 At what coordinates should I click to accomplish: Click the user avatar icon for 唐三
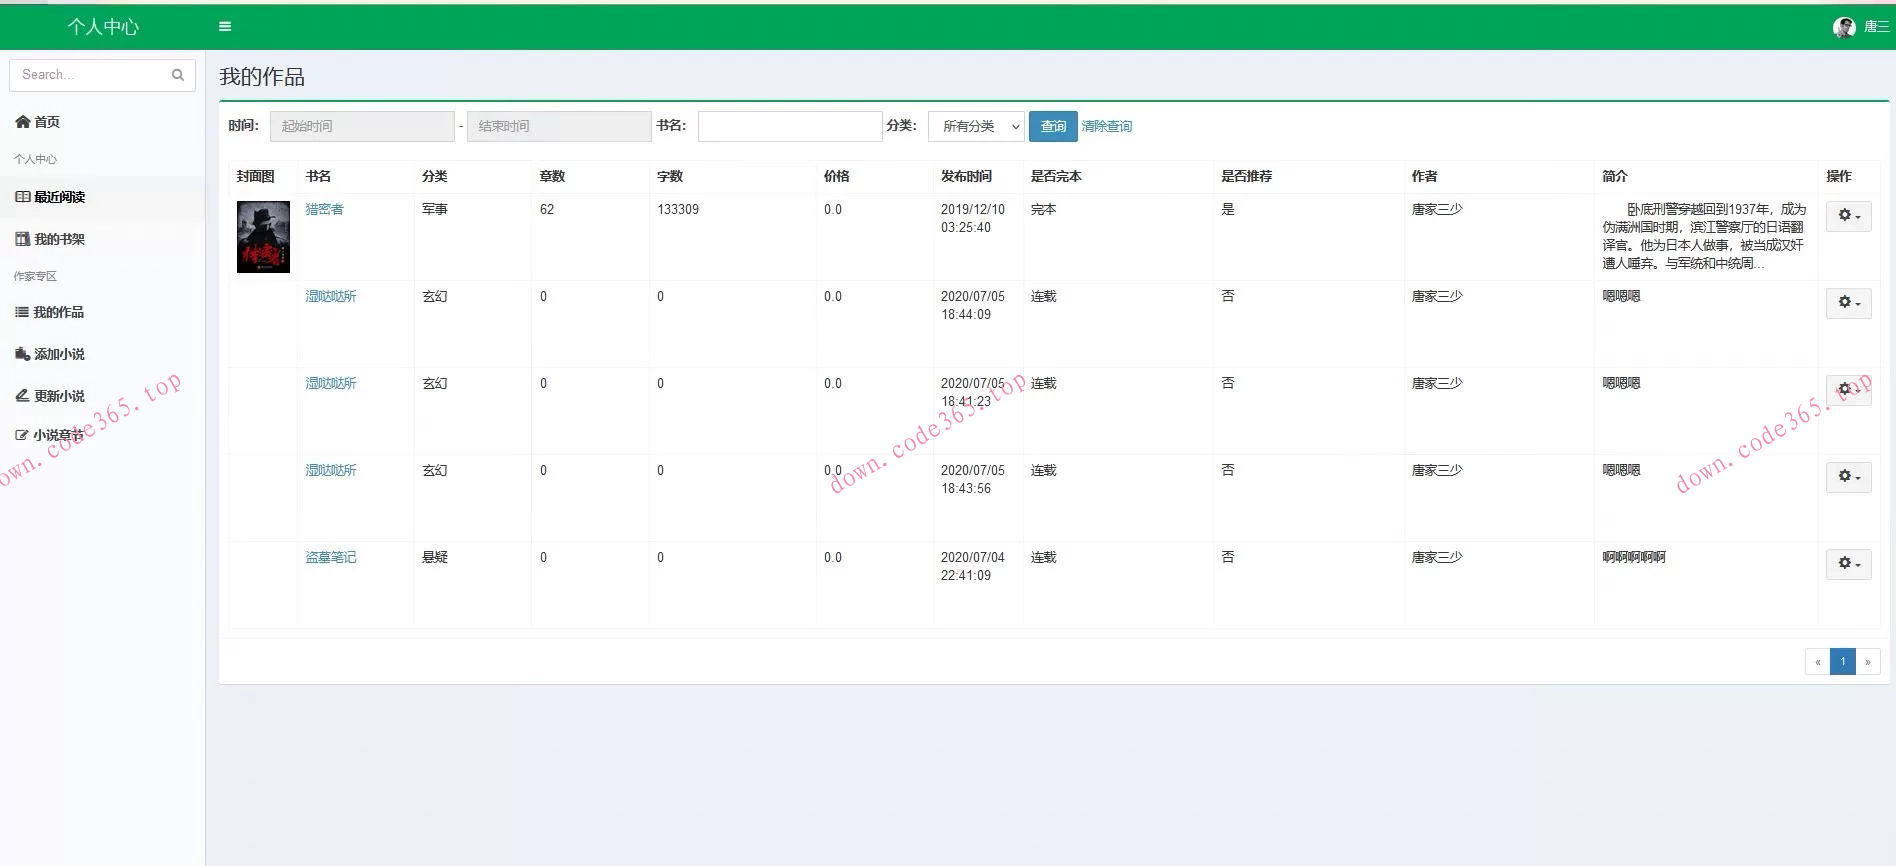click(x=1844, y=28)
